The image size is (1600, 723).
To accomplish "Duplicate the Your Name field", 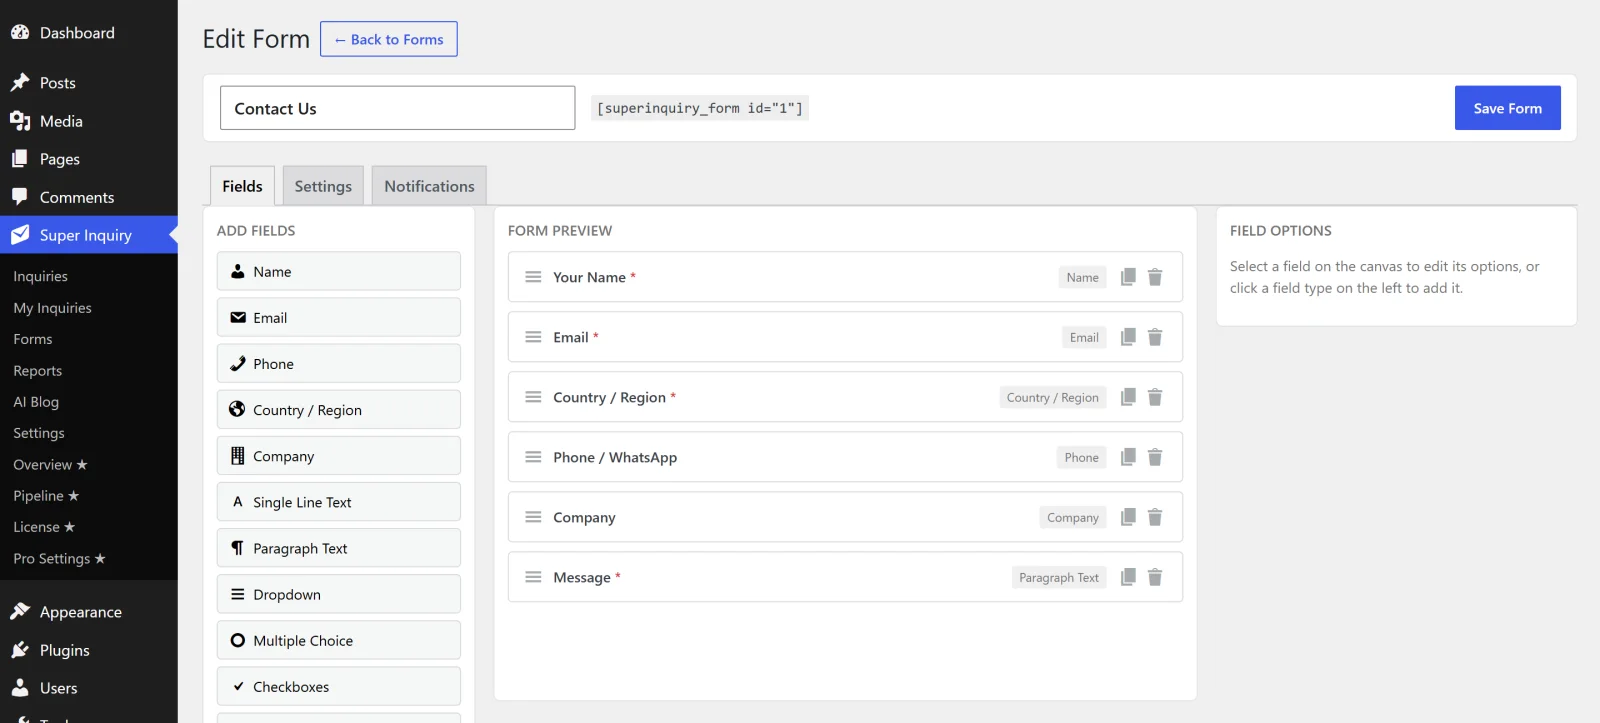I will pyautogui.click(x=1128, y=277).
